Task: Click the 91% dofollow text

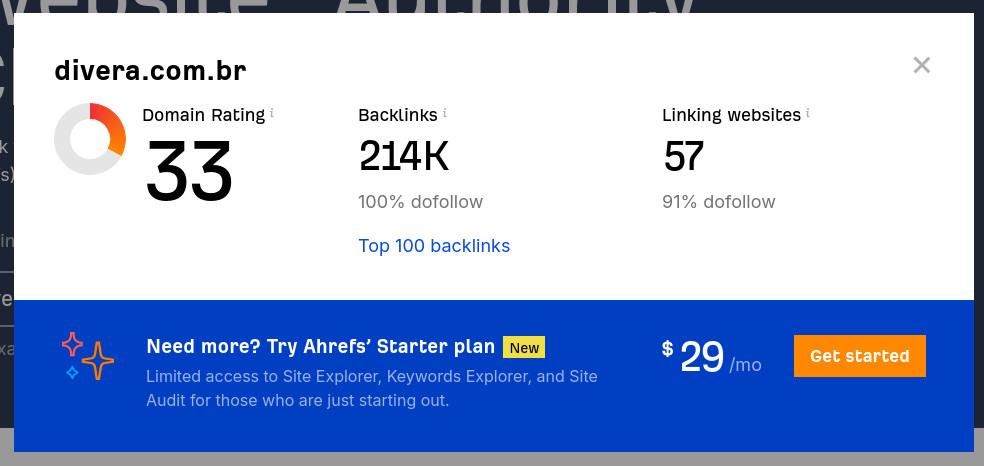Action: (719, 202)
